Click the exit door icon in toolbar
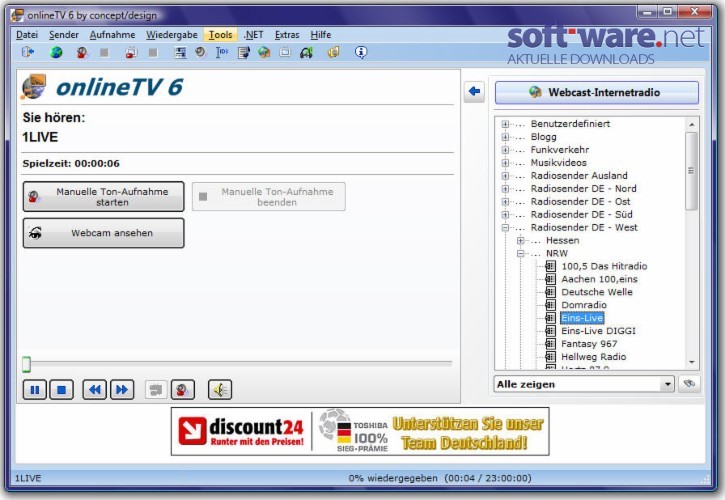 coord(28,52)
